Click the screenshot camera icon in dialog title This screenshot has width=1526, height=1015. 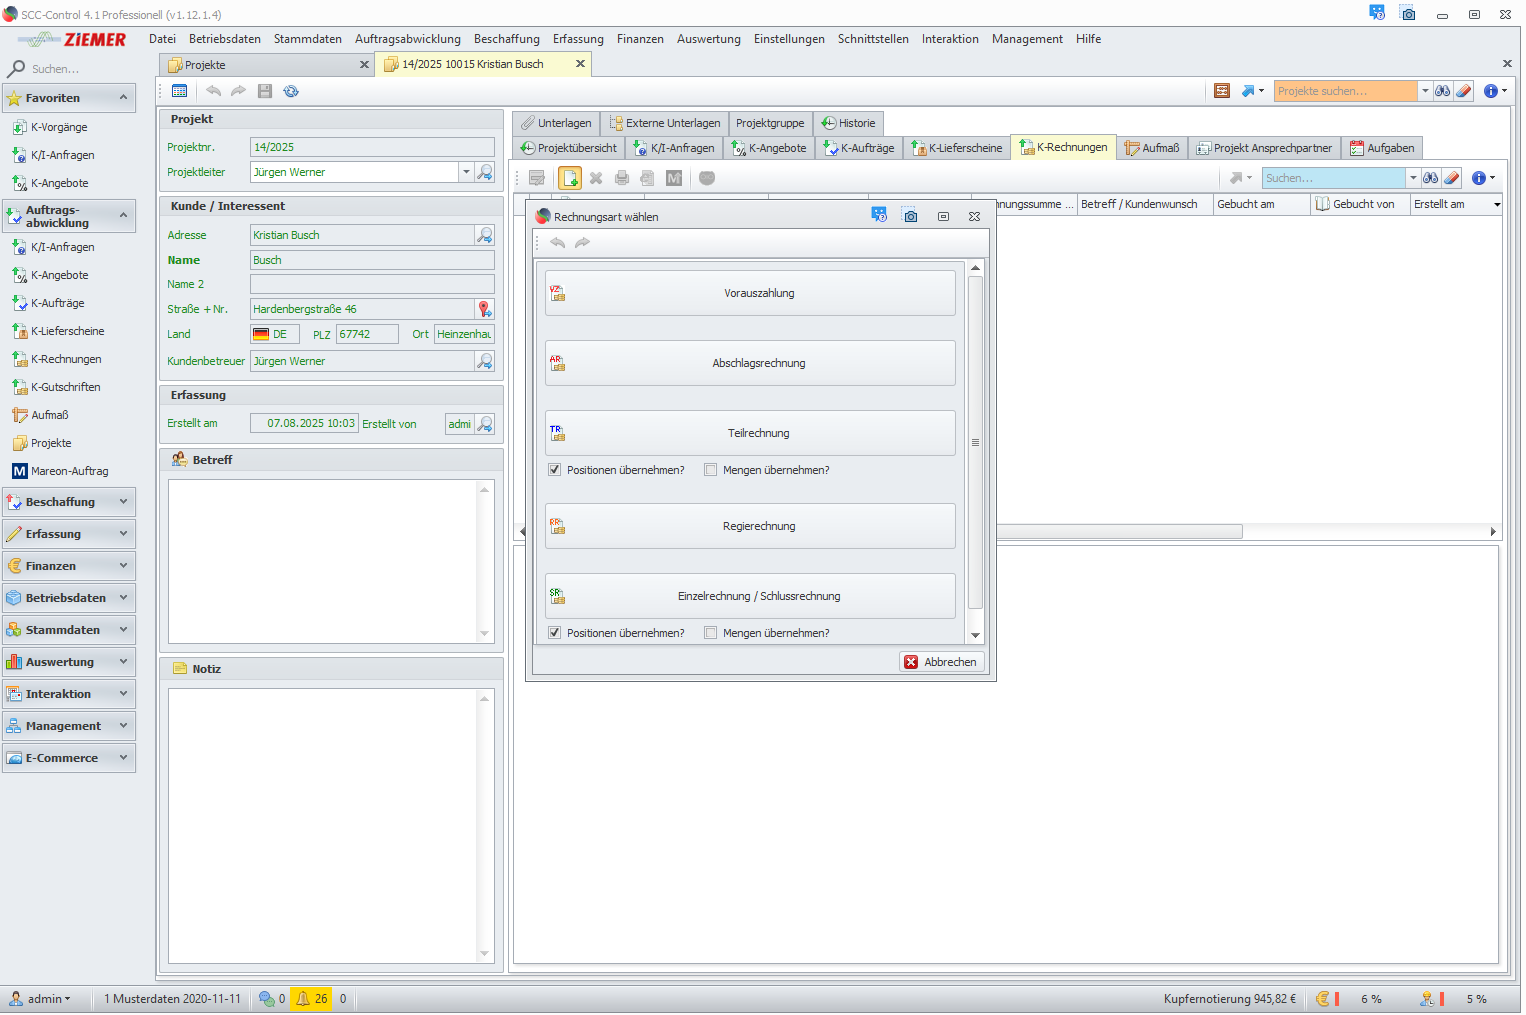pos(910,216)
